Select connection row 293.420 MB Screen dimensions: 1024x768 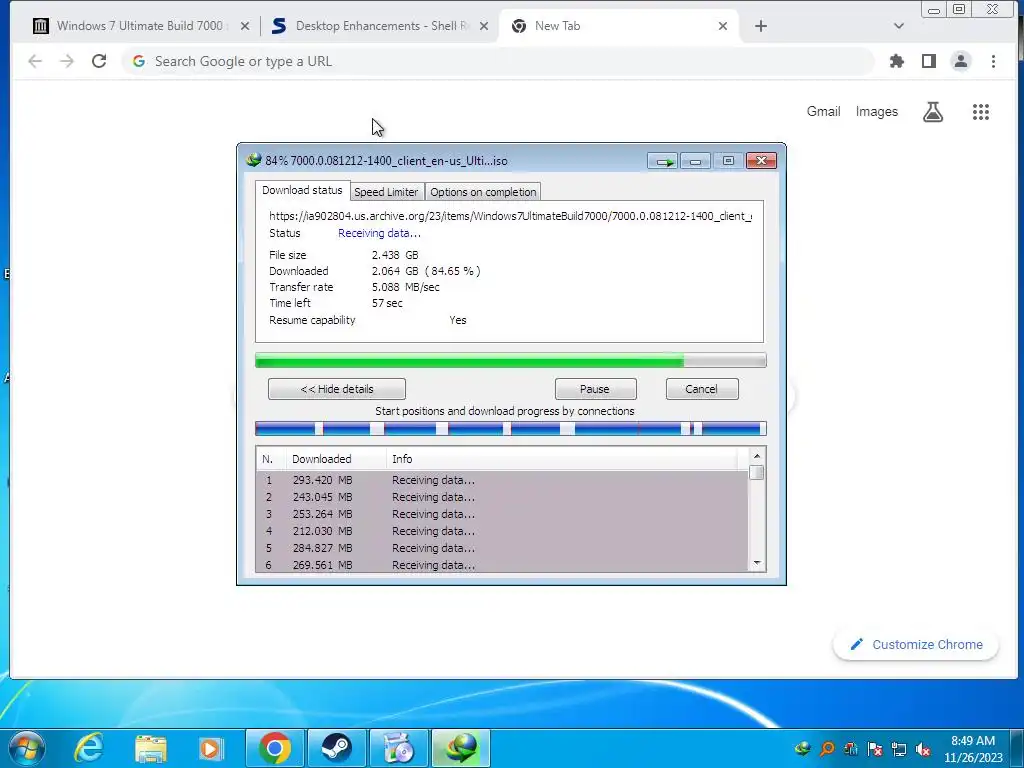click(x=502, y=480)
